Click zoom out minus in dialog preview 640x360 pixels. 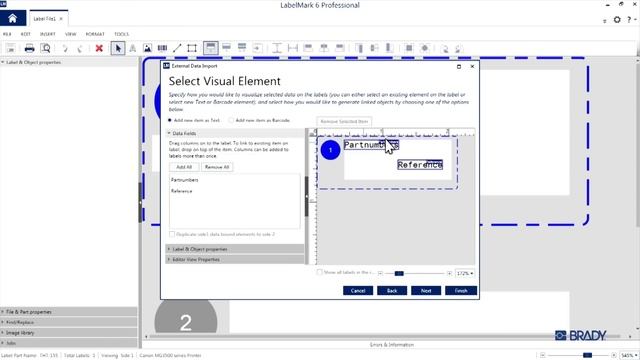pos(380,273)
